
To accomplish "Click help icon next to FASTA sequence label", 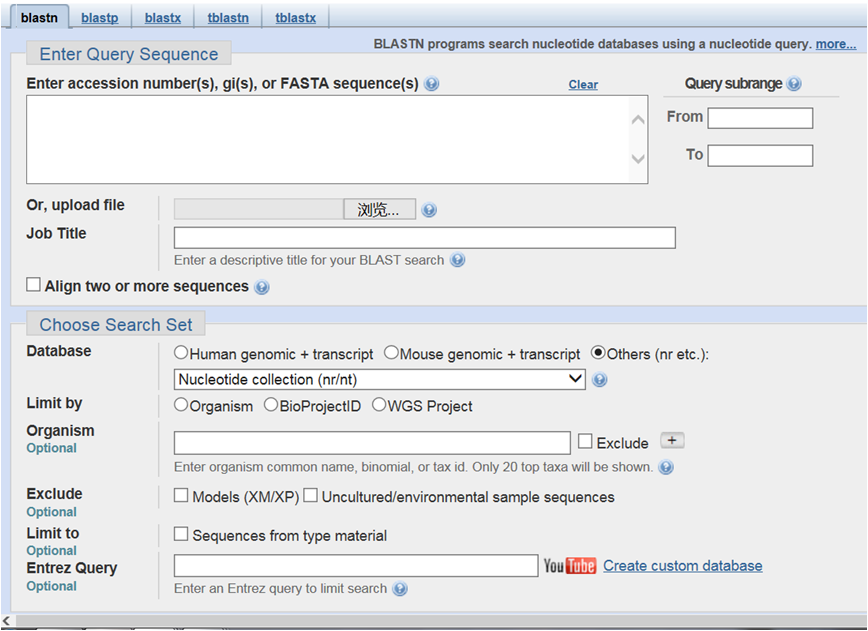I will point(432,84).
